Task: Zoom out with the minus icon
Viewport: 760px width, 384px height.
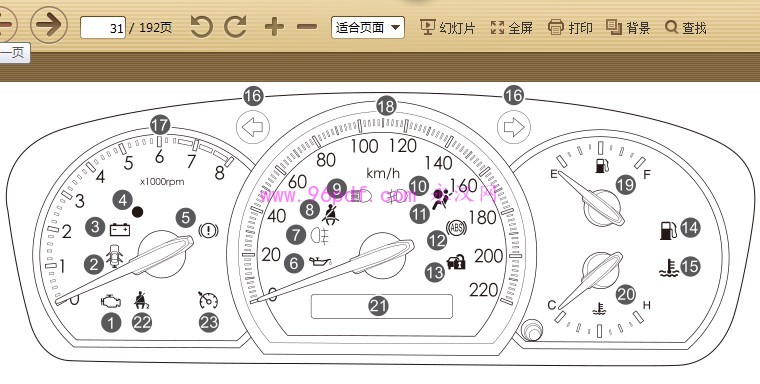Action: 307,27
